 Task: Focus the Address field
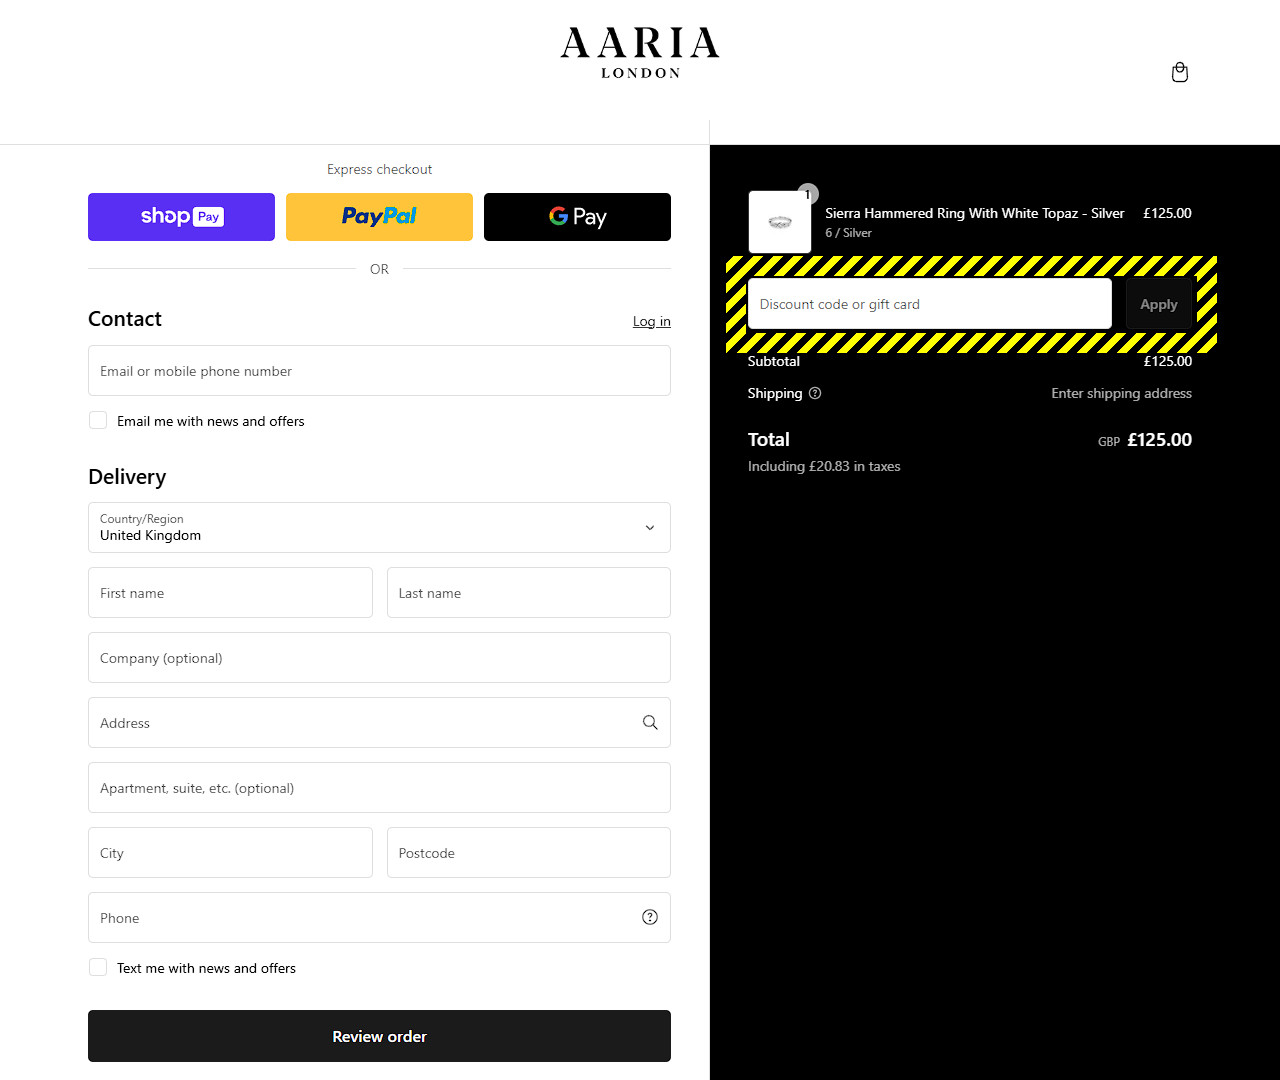pos(379,723)
